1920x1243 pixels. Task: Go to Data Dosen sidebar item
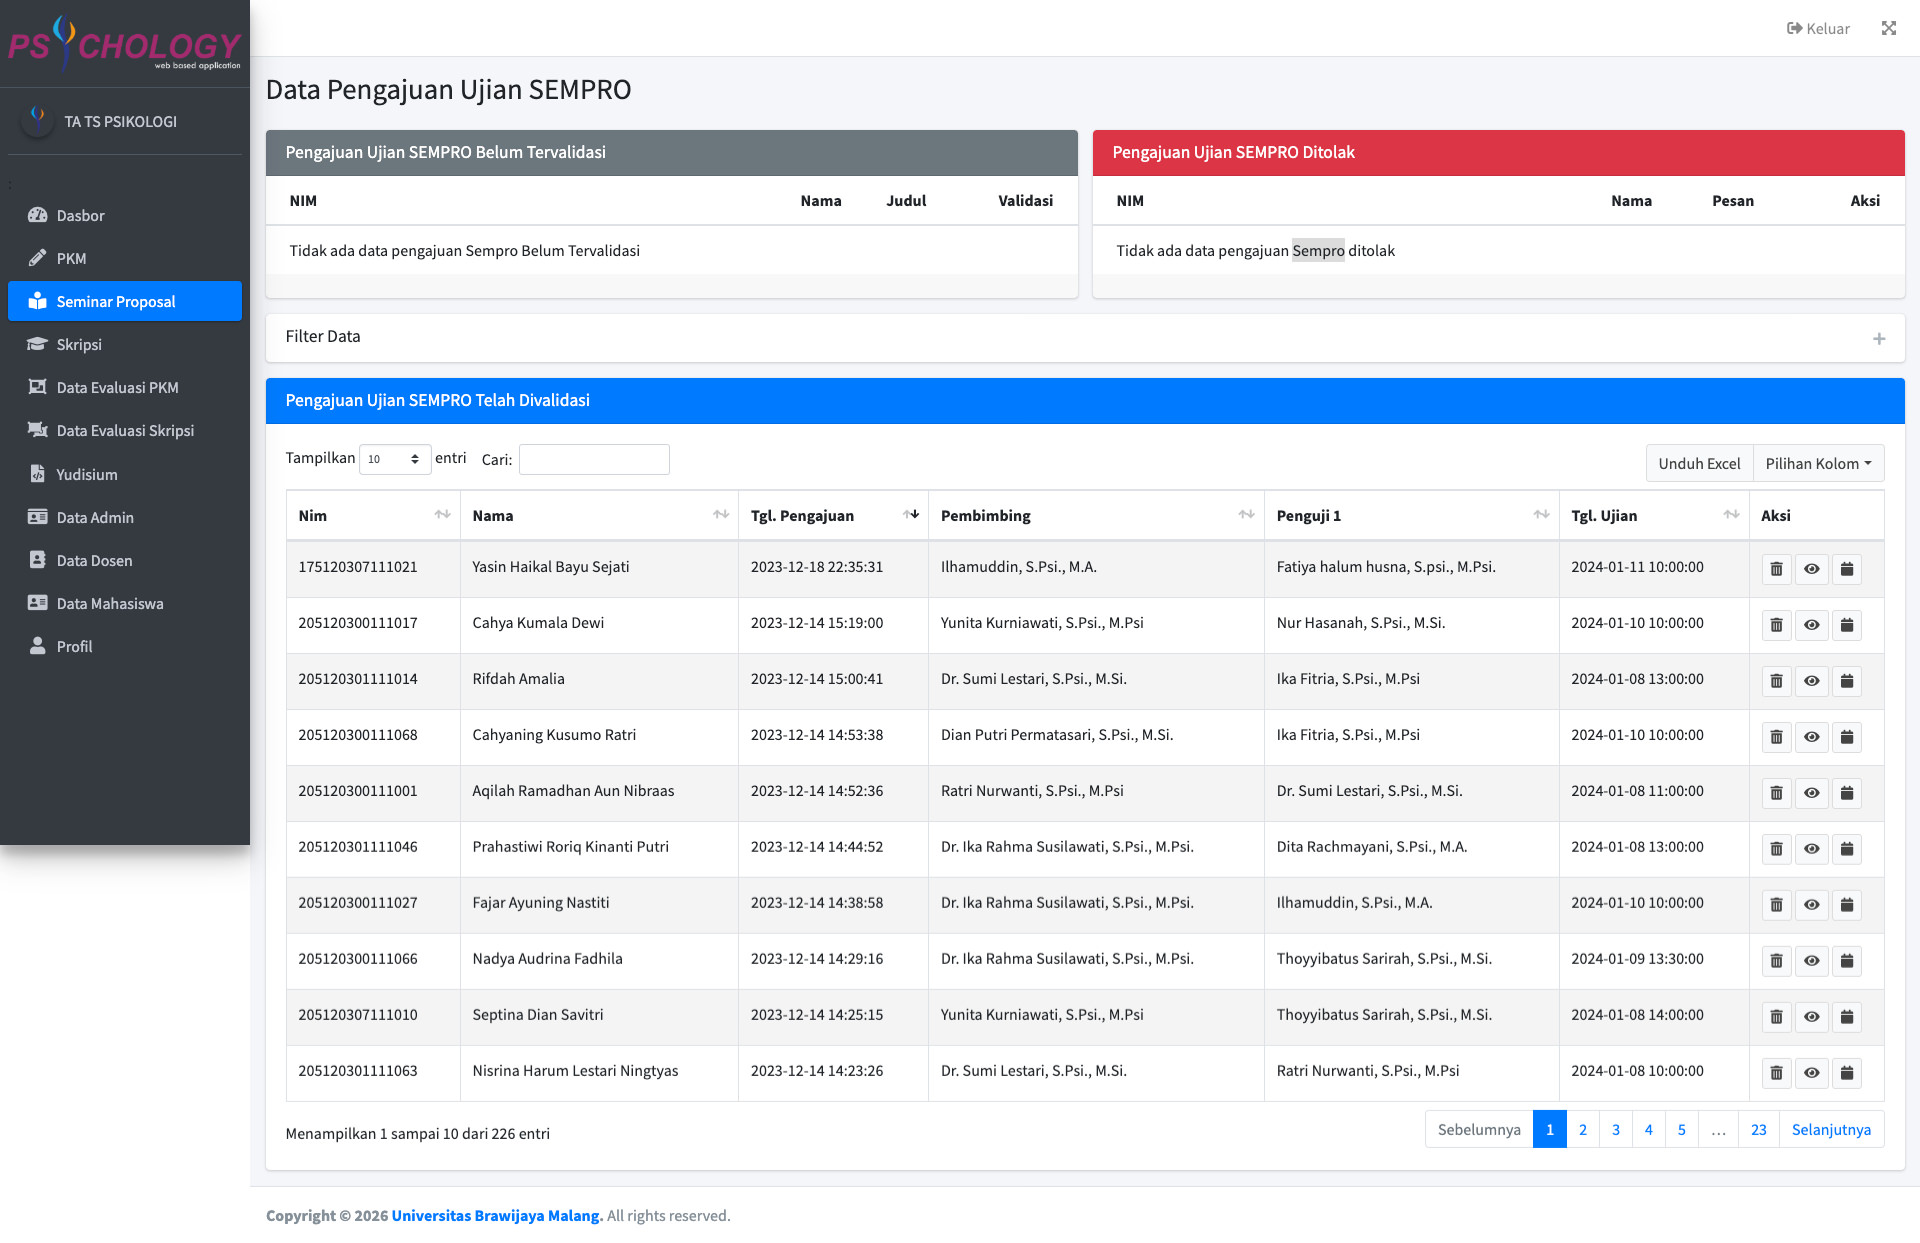(x=94, y=560)
